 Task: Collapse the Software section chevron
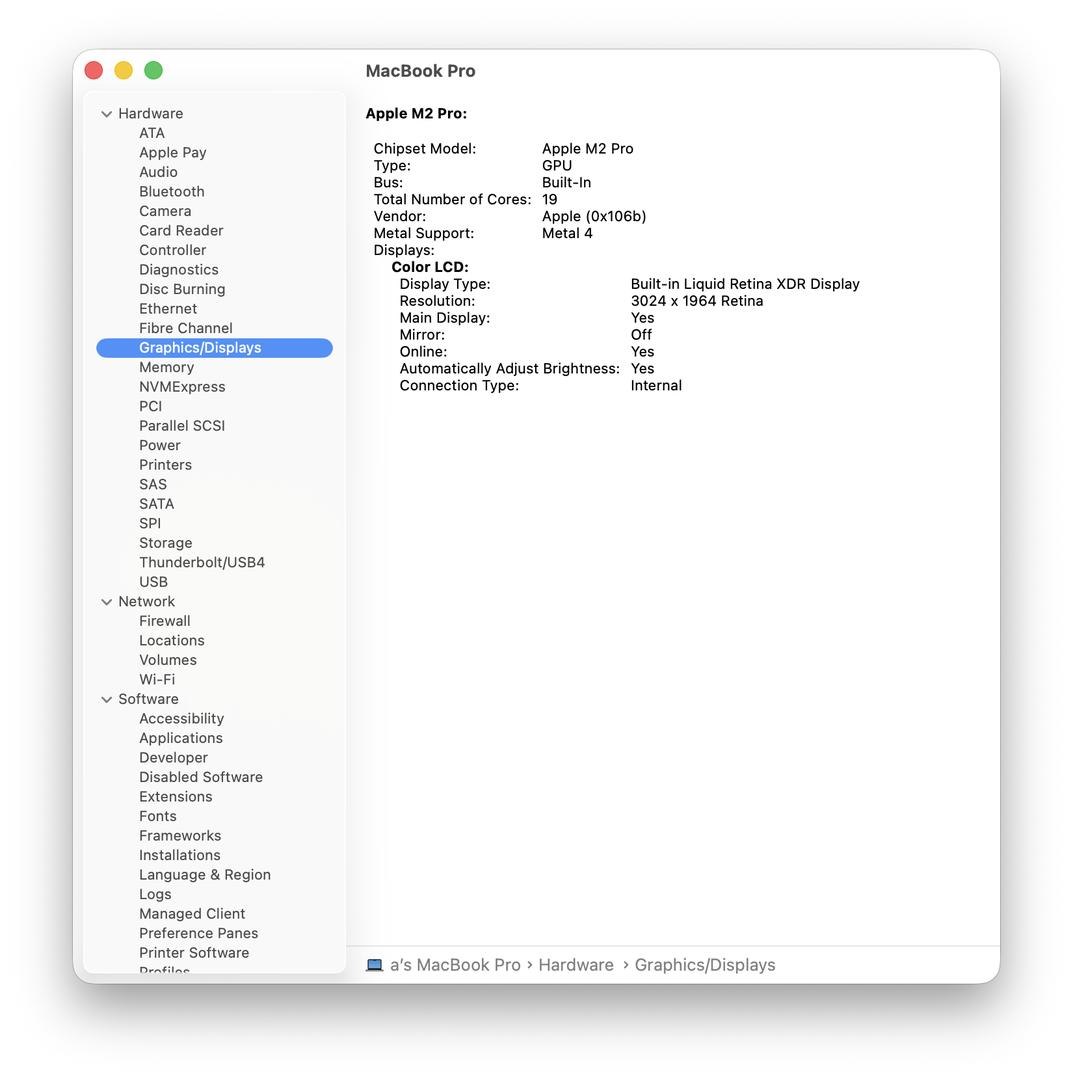click(106, 700)
